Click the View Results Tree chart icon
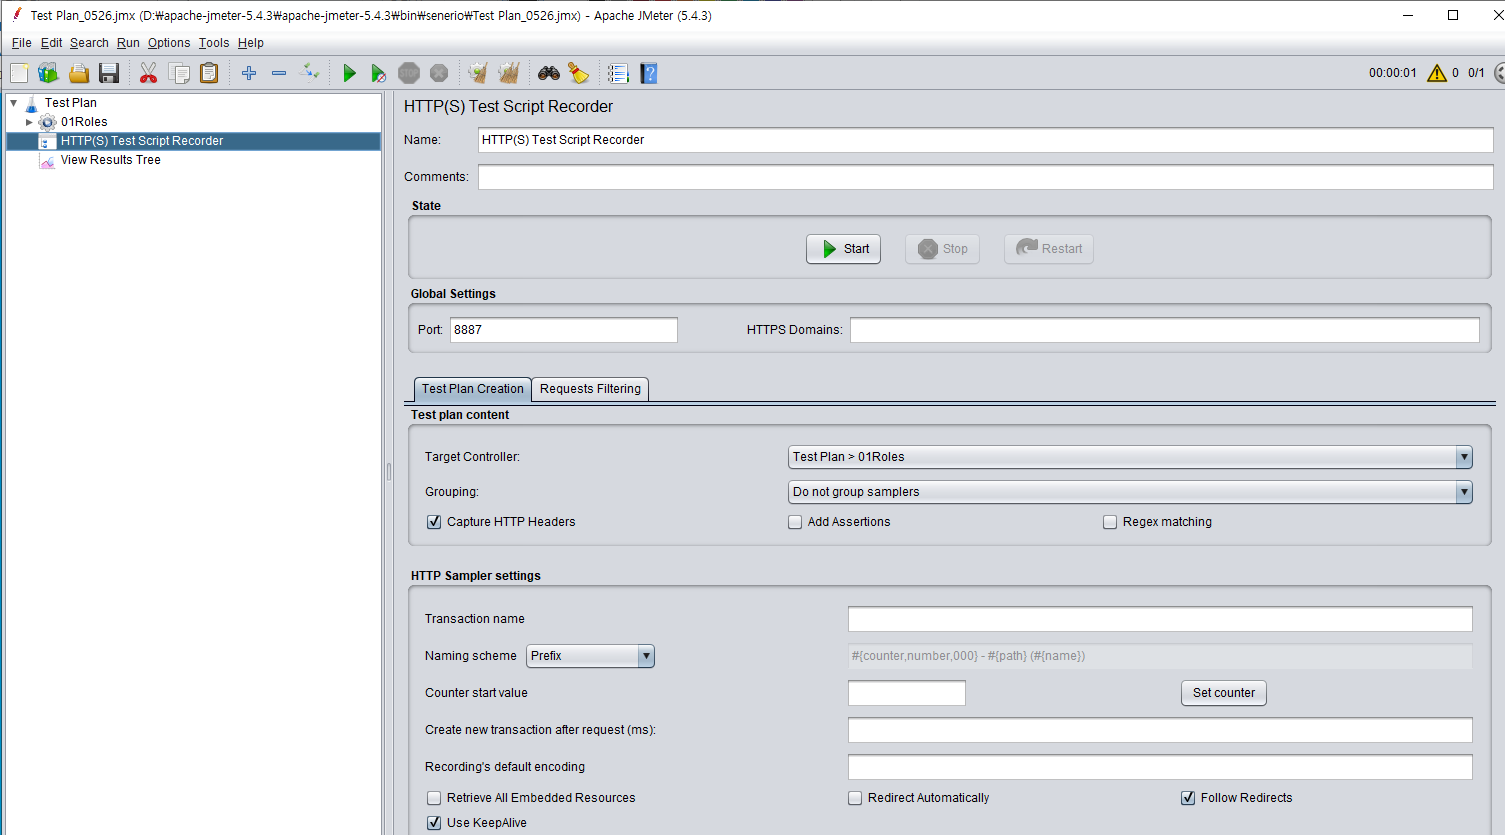1505x835 pixels. coord(47,160)
